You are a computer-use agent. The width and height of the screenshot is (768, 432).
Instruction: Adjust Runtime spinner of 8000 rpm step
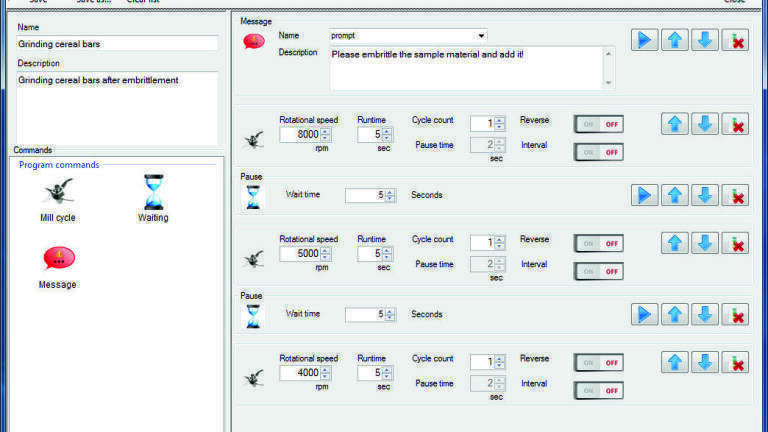click(x=387, y=134)
